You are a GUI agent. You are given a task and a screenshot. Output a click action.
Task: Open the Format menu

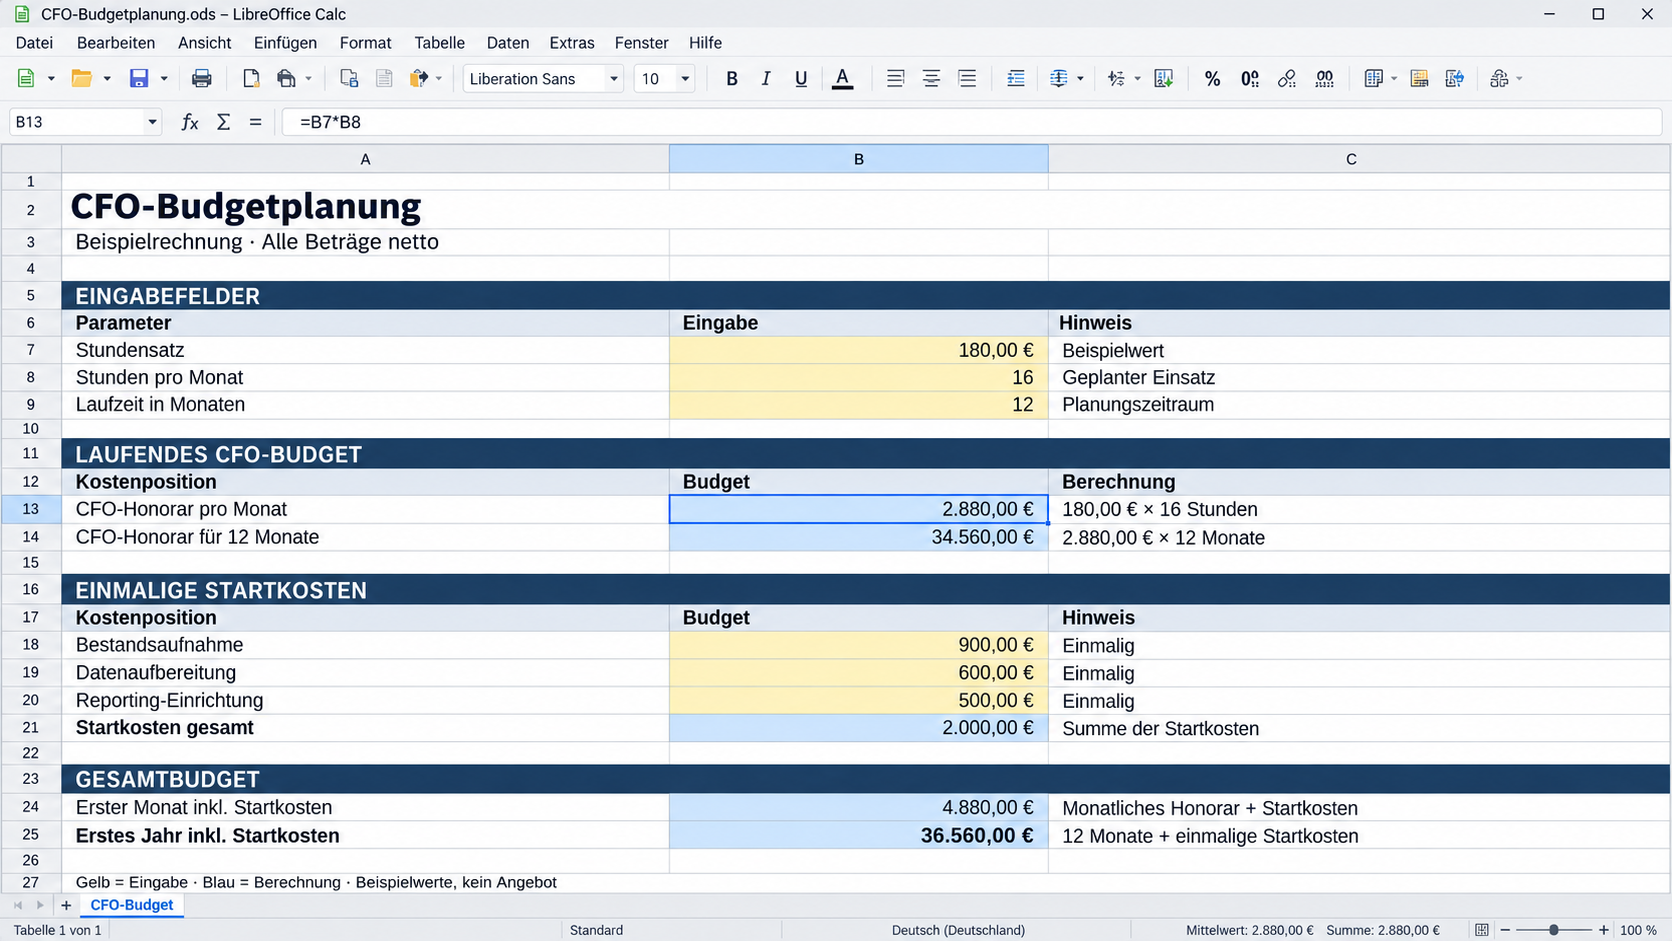[365, 43]
